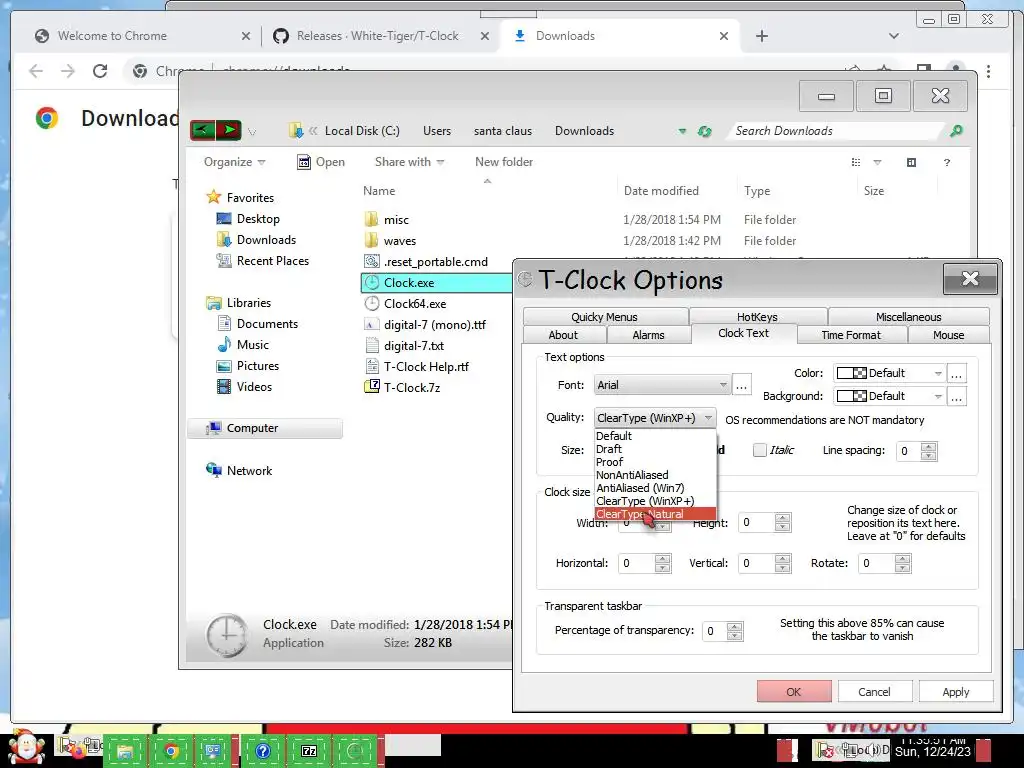Switch to the Mouse tab
This screenshot has width=1024, height=768.
(x=948, y=335)
